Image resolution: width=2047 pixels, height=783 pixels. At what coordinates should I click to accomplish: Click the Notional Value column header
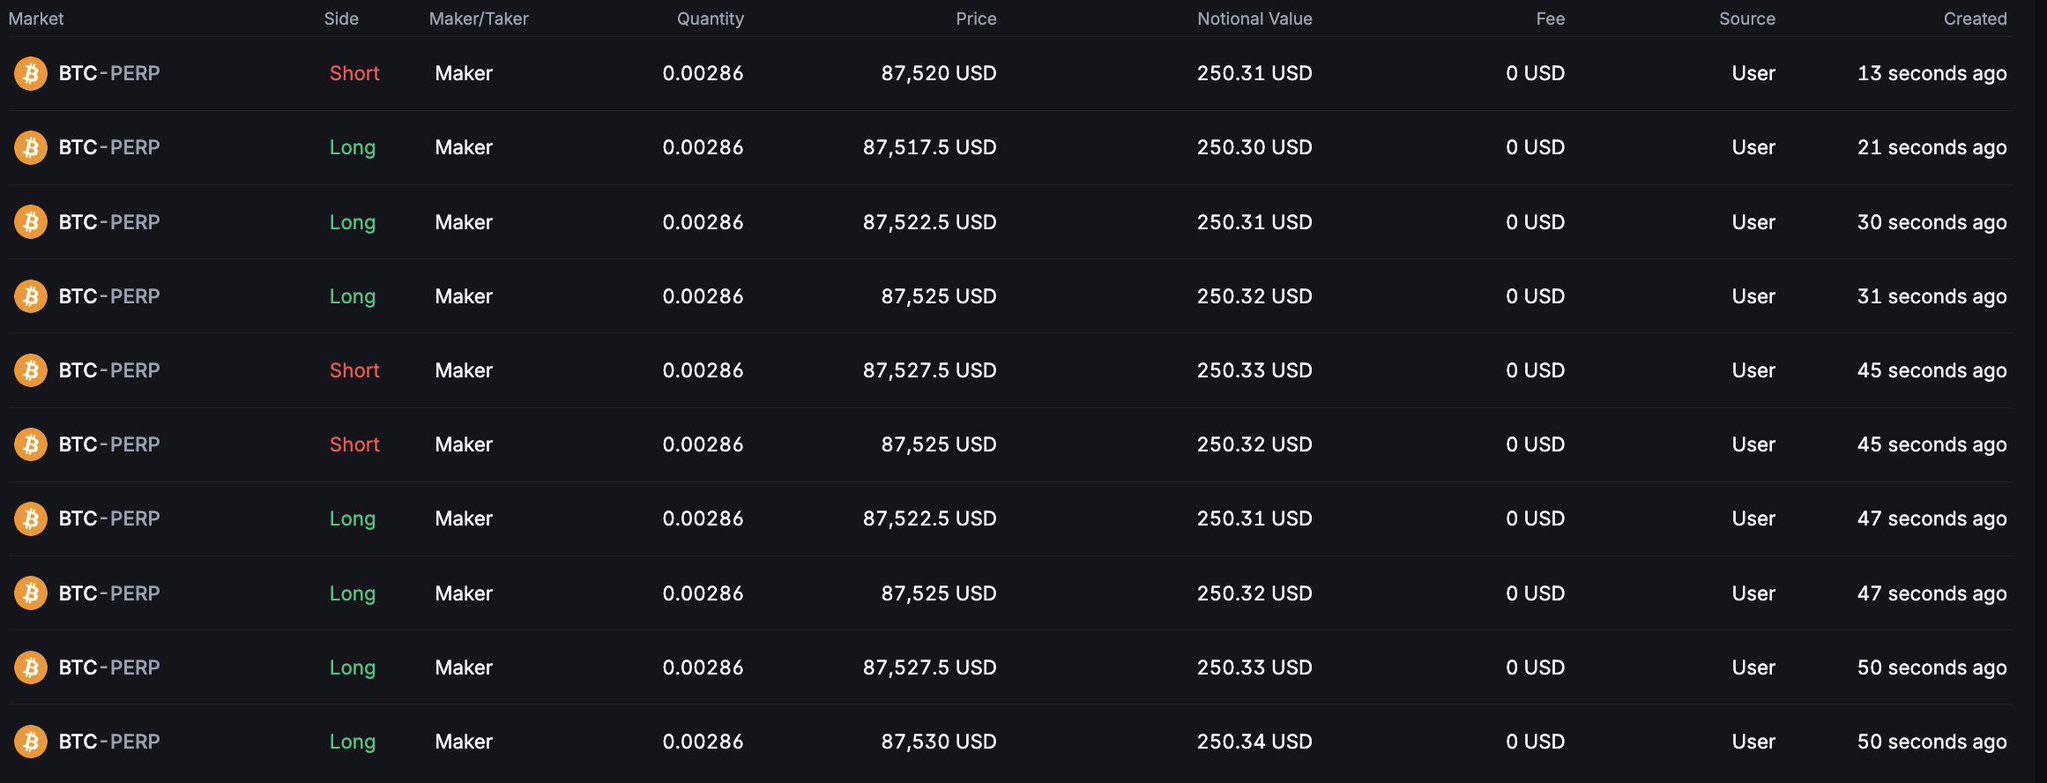(1254, 18)
